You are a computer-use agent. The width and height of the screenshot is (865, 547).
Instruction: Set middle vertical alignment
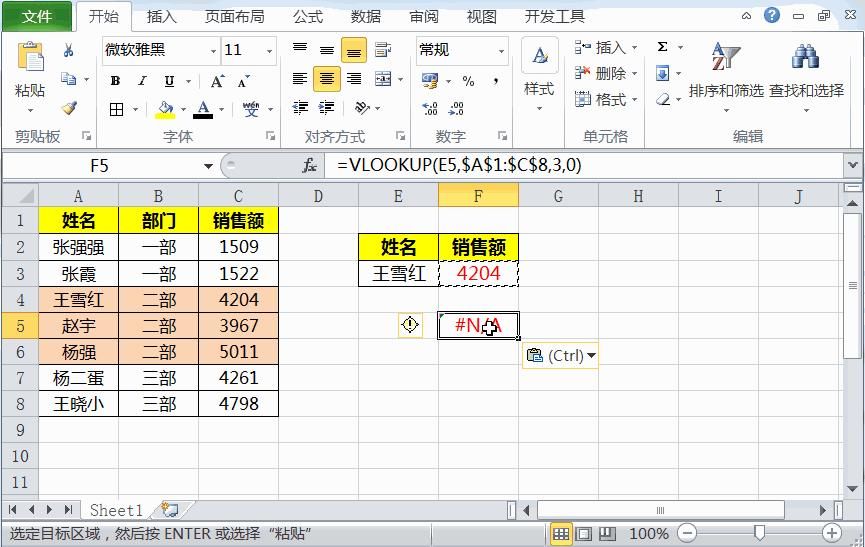pos(327,51)
